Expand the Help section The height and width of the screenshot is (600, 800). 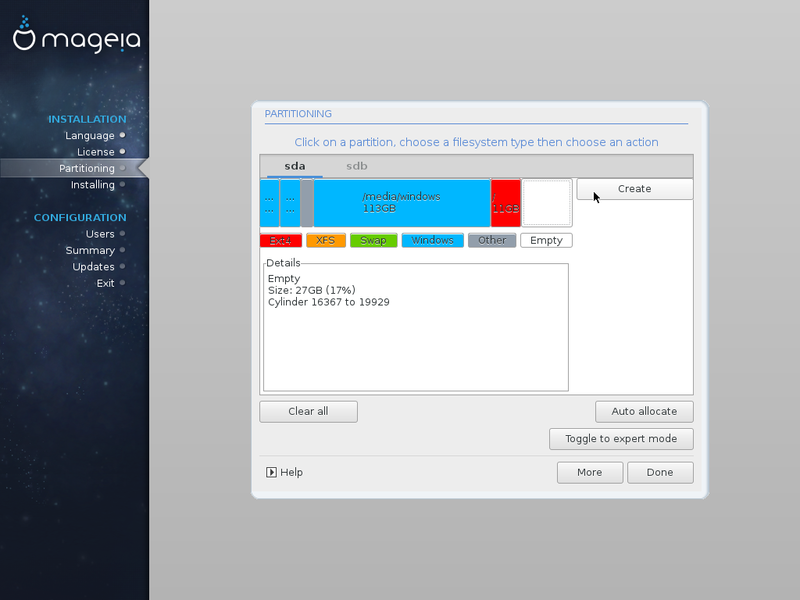click(284, 472)
